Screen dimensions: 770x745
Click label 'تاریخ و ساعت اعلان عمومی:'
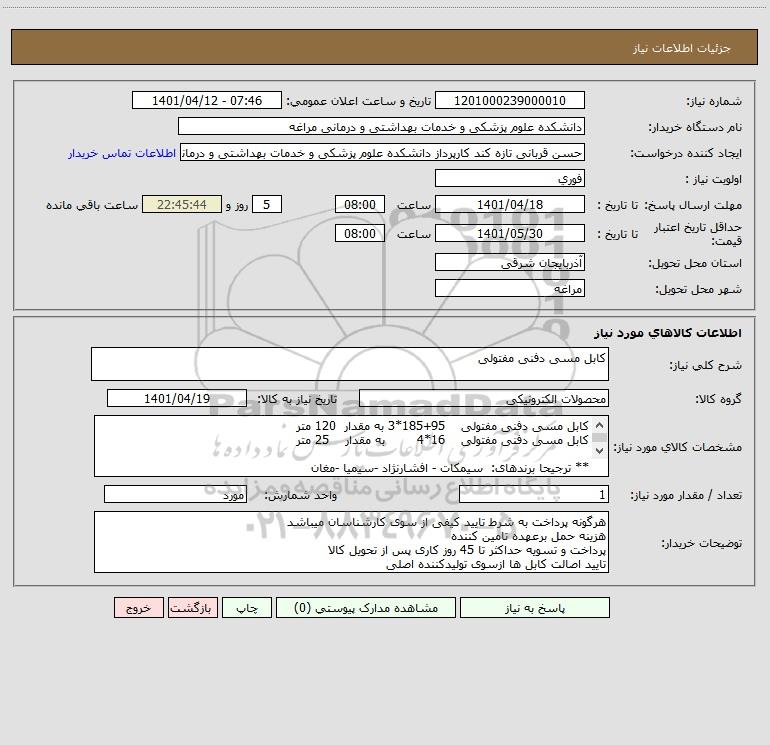359,102
